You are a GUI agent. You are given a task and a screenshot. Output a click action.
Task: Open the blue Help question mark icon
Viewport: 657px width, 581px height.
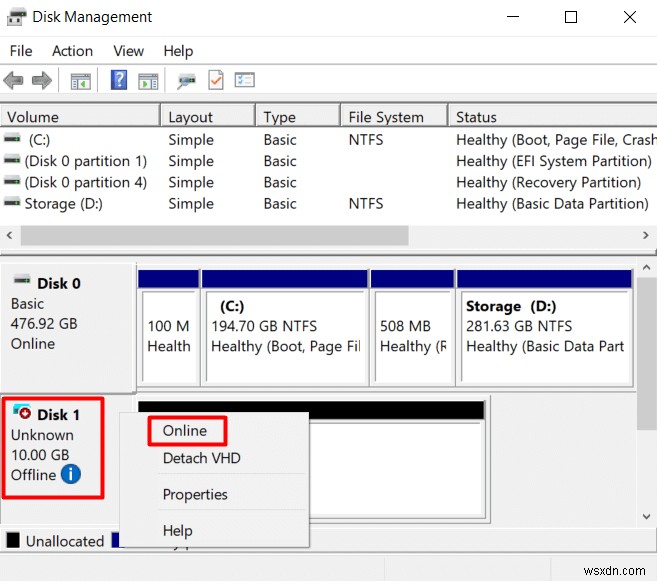tap(119, 80)
